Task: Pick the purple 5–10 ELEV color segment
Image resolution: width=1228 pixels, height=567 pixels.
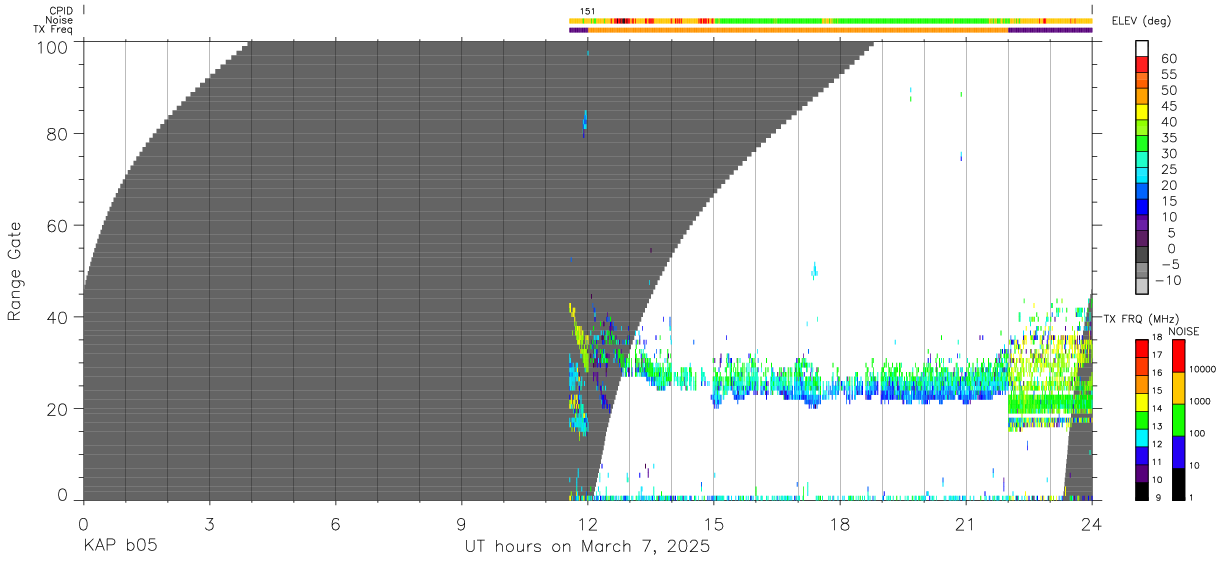Action: [1144, 224]
